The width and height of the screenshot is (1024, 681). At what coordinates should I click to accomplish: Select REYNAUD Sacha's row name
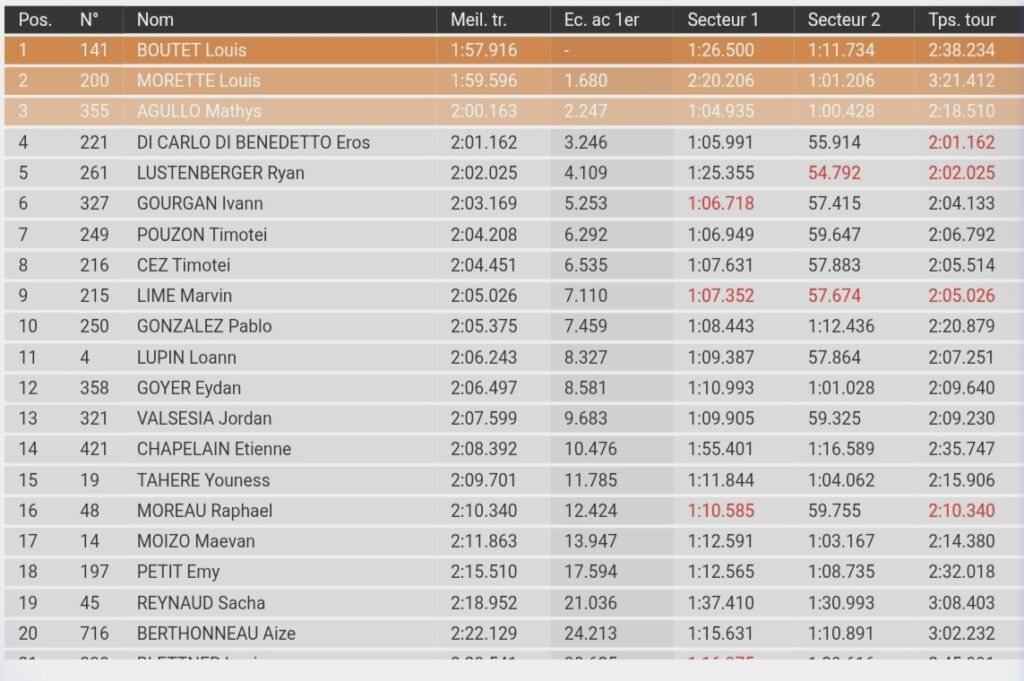pos(200,603)
